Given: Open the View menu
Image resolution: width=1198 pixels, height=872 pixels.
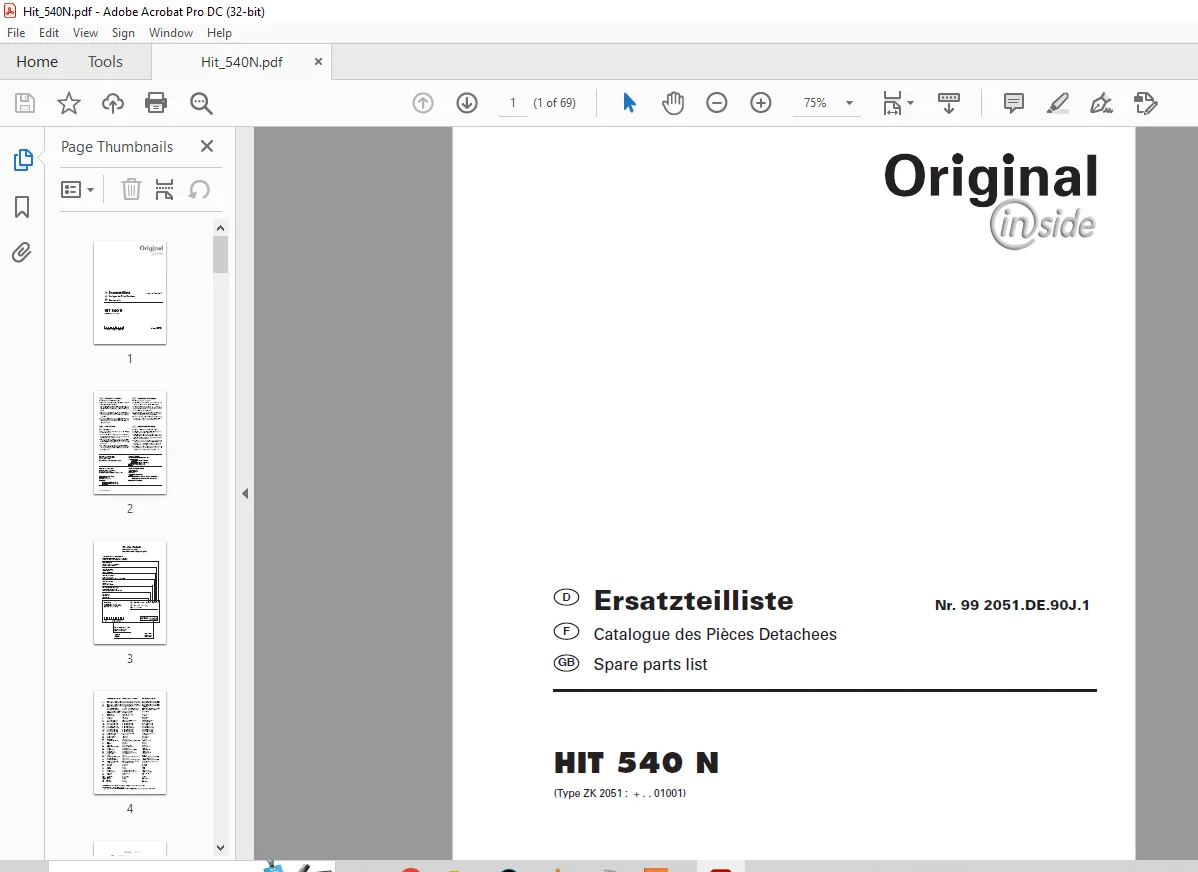Looking at the screenshot, I should coord(86,33).
